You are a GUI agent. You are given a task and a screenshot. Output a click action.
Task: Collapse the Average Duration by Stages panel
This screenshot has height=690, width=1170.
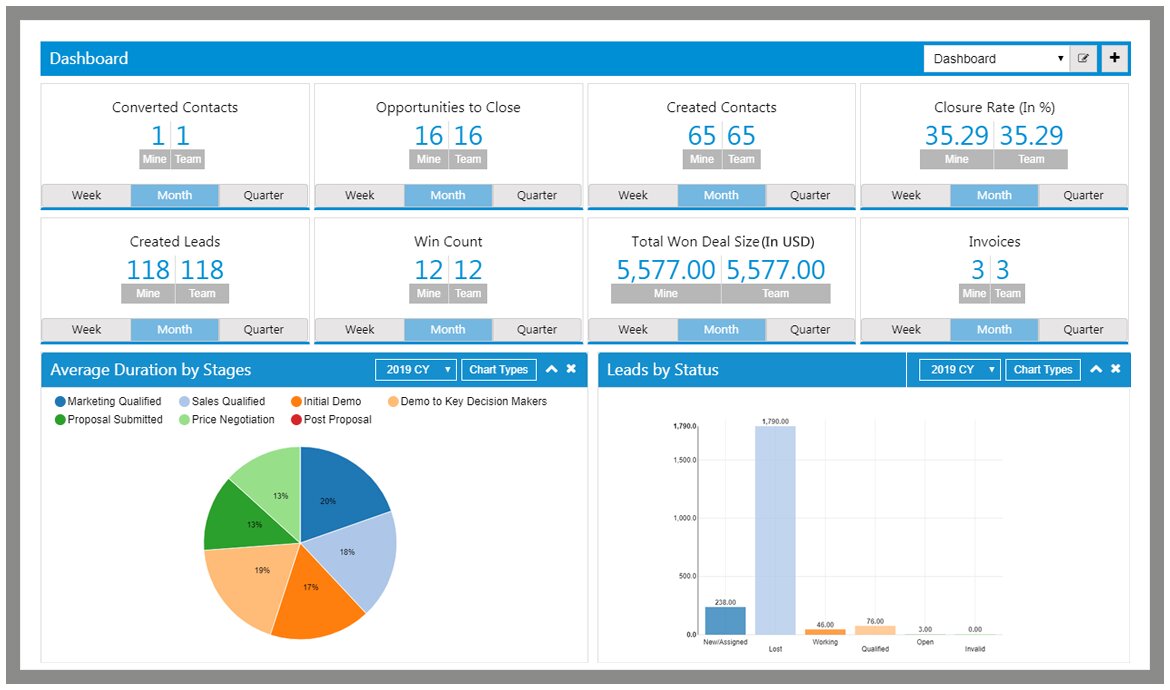(x=551, y=369)
